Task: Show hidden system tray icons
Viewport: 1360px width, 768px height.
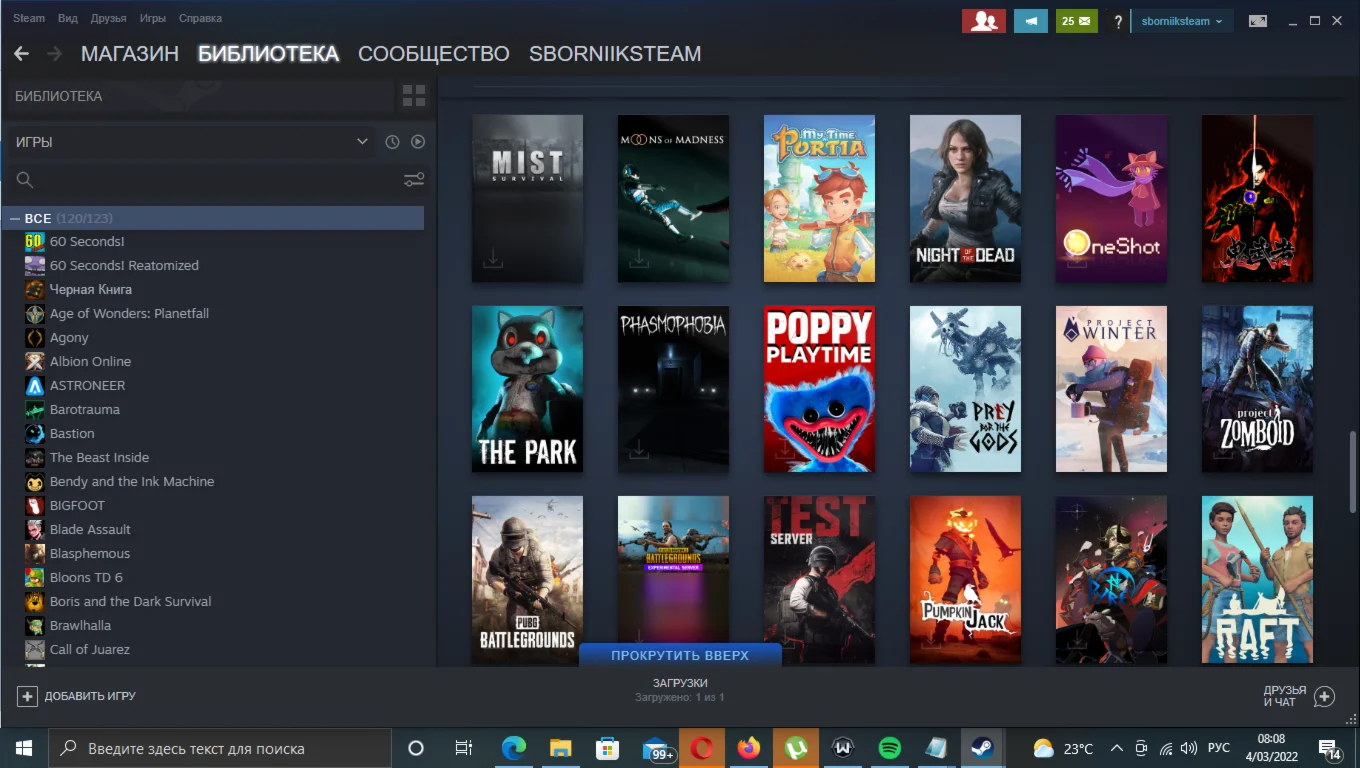Action: click(1116, 748)
